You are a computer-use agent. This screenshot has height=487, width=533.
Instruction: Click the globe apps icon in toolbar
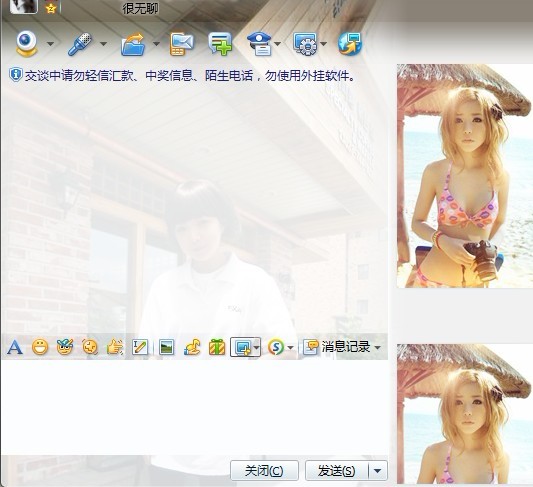pyautogui.click(x=350, y=44)
